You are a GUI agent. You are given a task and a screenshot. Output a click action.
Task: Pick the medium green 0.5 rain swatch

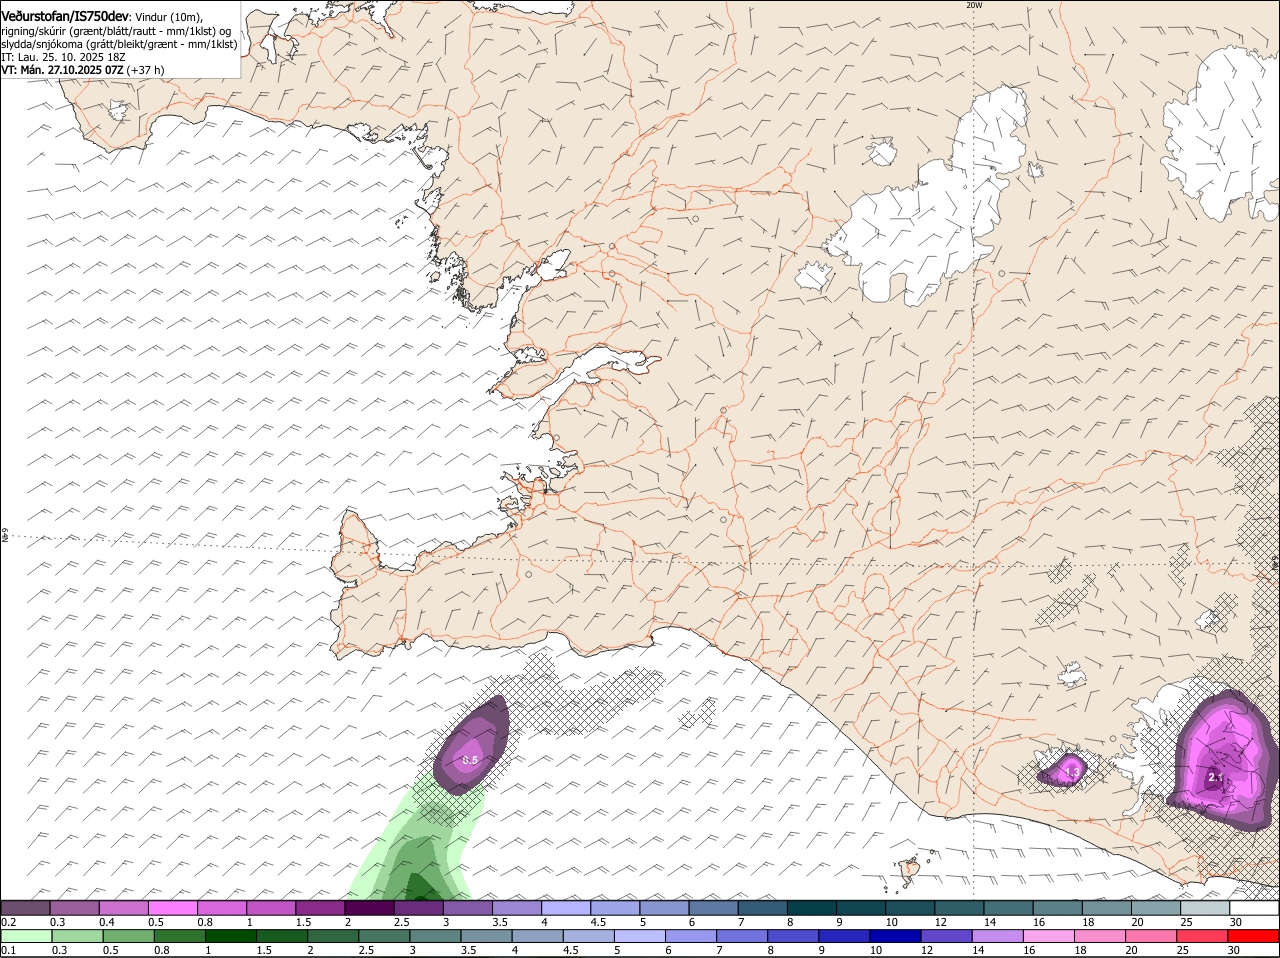click(128, 936)
